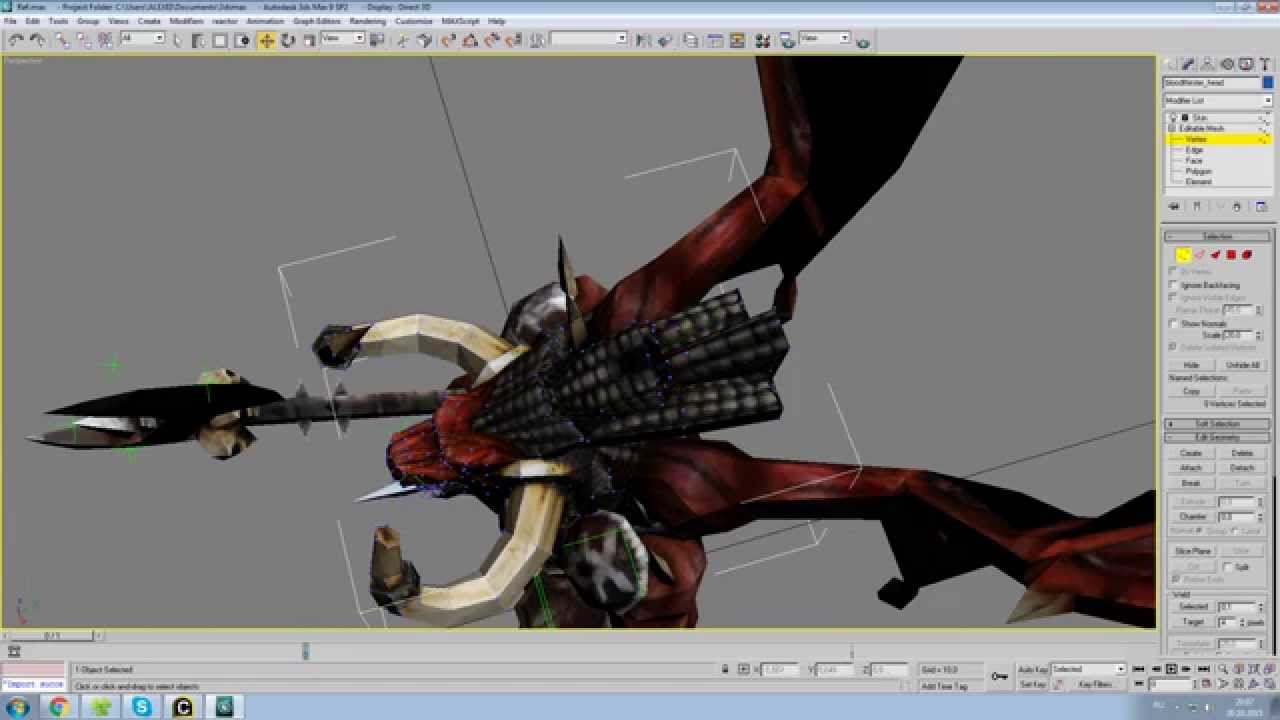Click the Select and Rotate tool

click(288, 40)
